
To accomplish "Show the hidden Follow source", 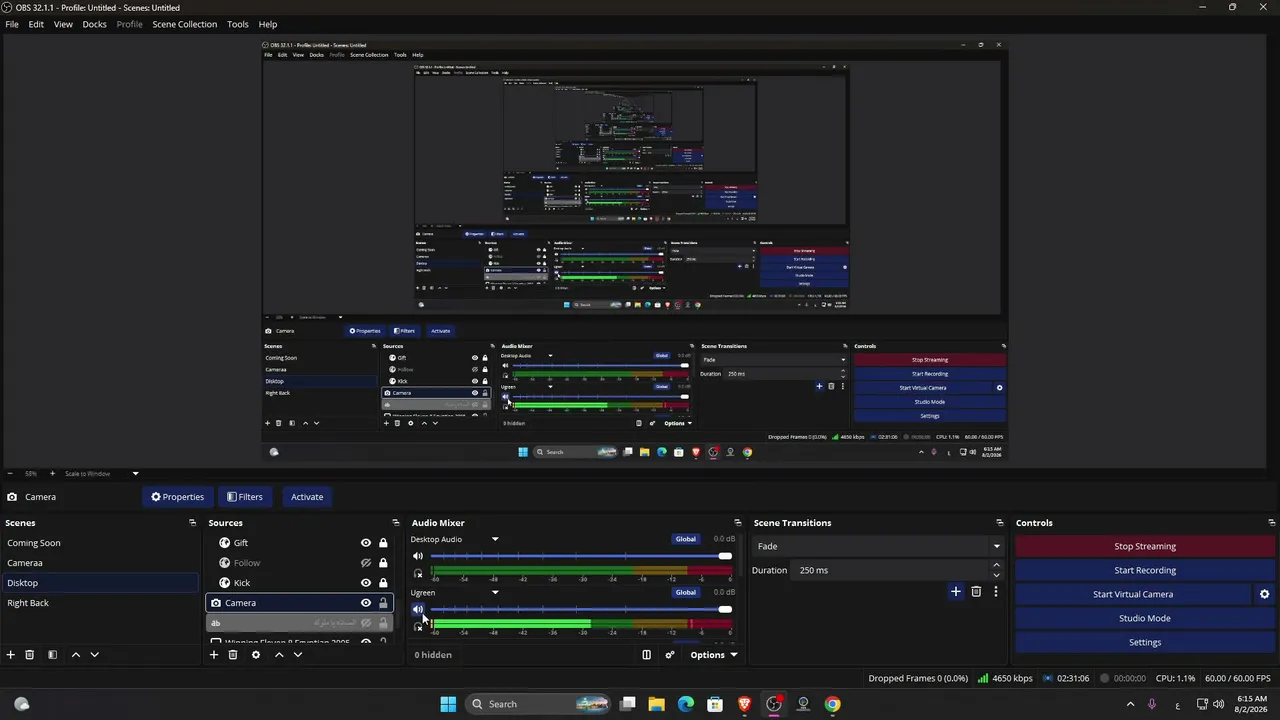I will click(x=366, y=563).
